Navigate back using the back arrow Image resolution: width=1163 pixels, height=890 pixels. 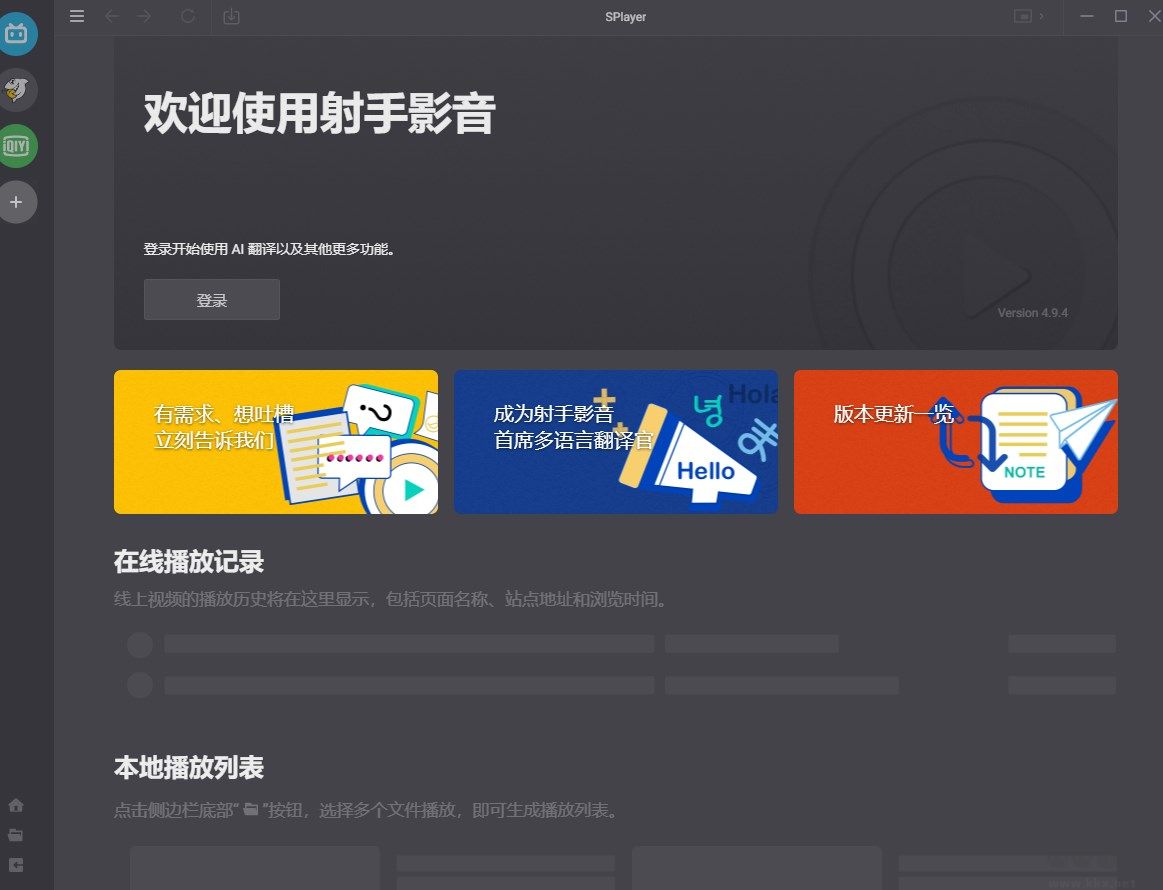tap(111, 16)
